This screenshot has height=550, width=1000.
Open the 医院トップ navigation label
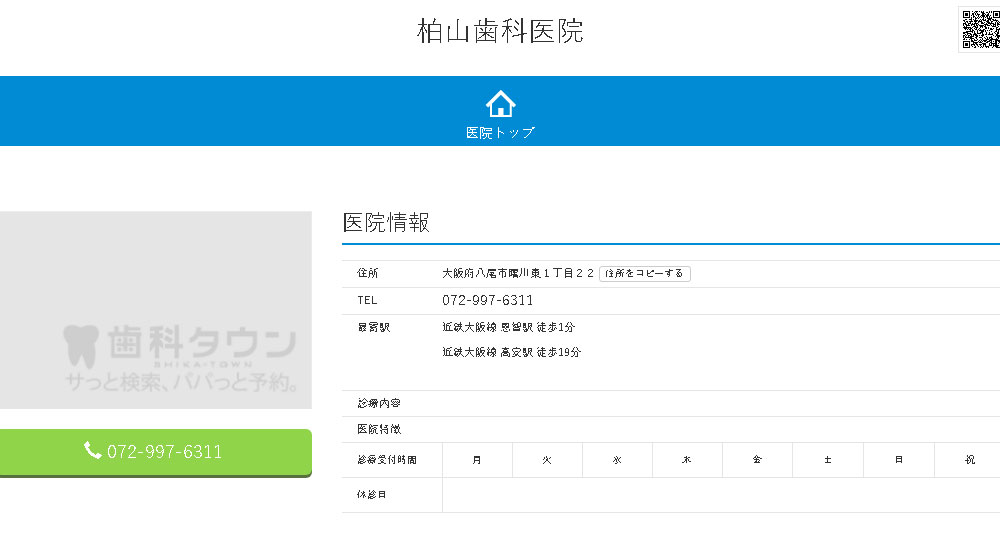tap(500, 132)
